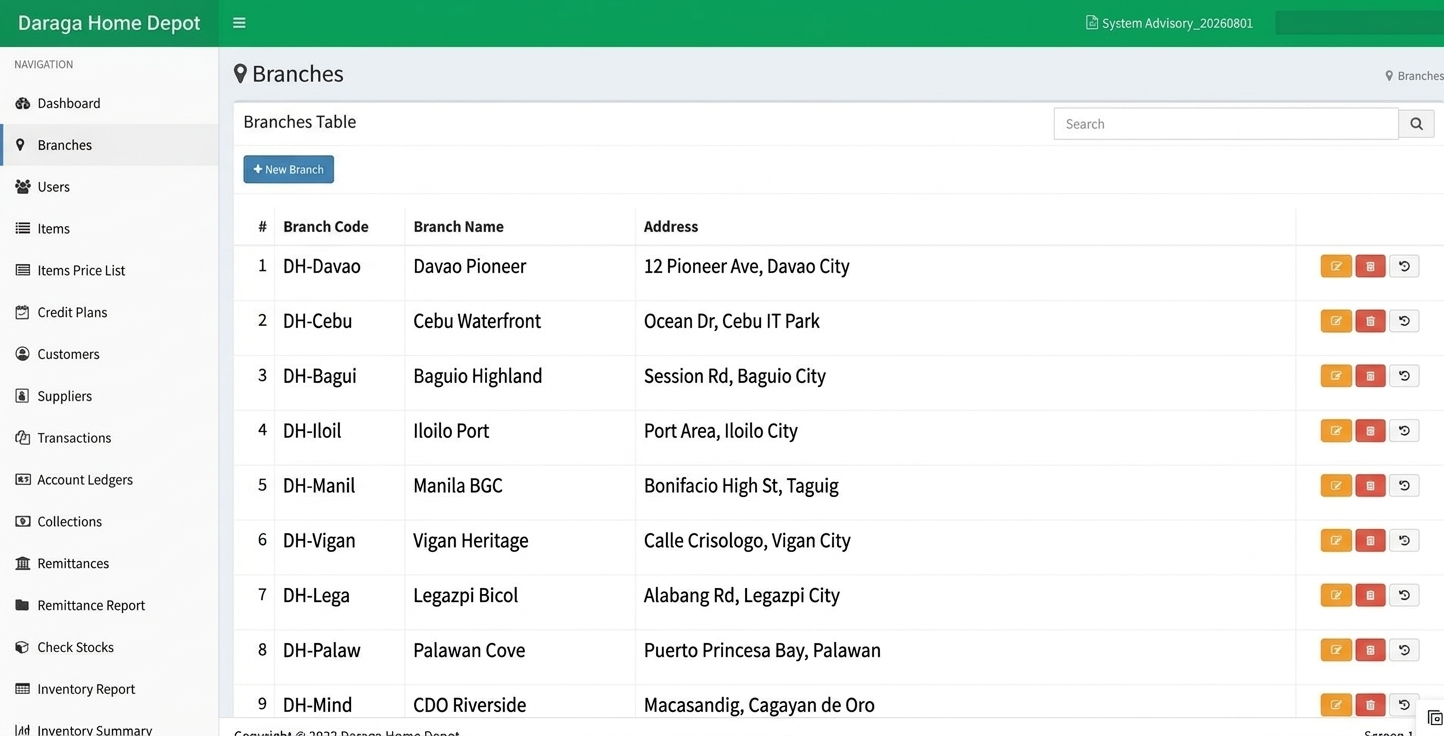
Task: Focus the Search input field
Action: (1226, 124)
